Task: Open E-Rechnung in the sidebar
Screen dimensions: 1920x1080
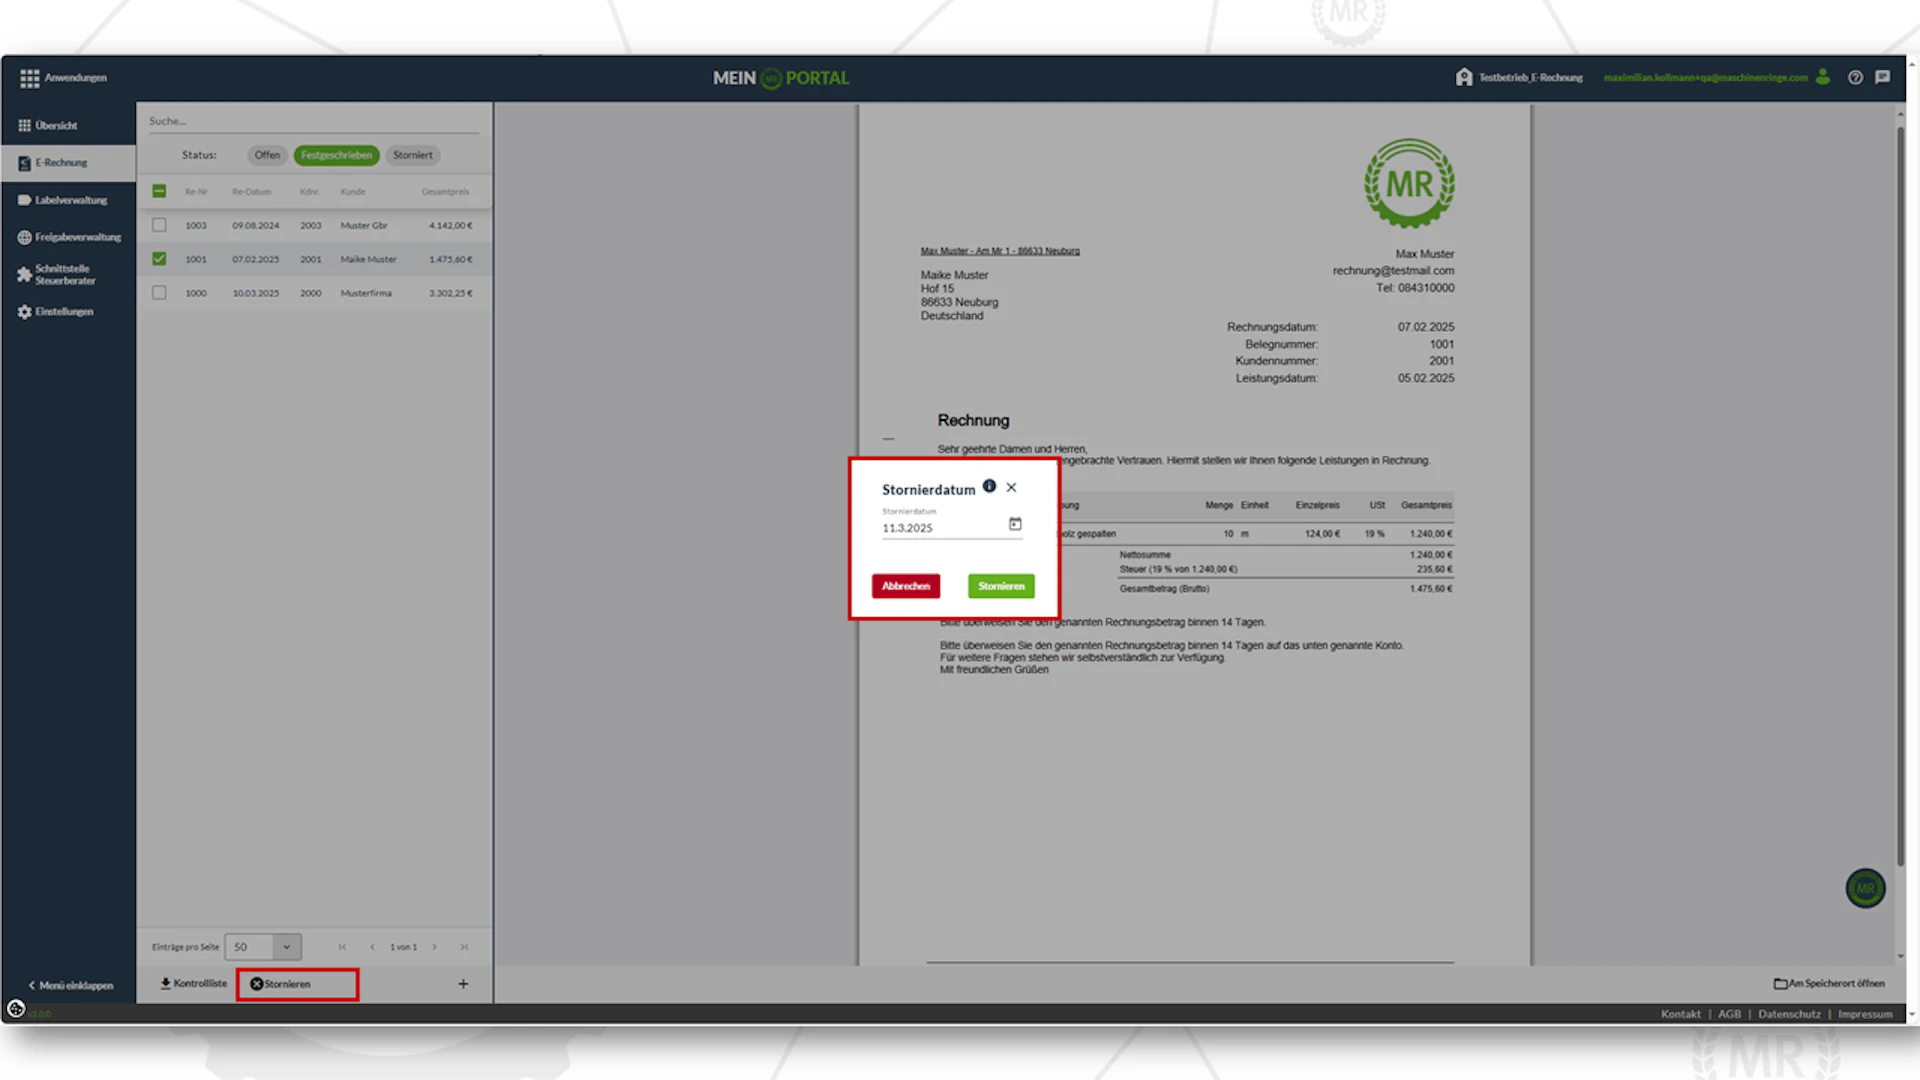Action: tap(68, 163)
